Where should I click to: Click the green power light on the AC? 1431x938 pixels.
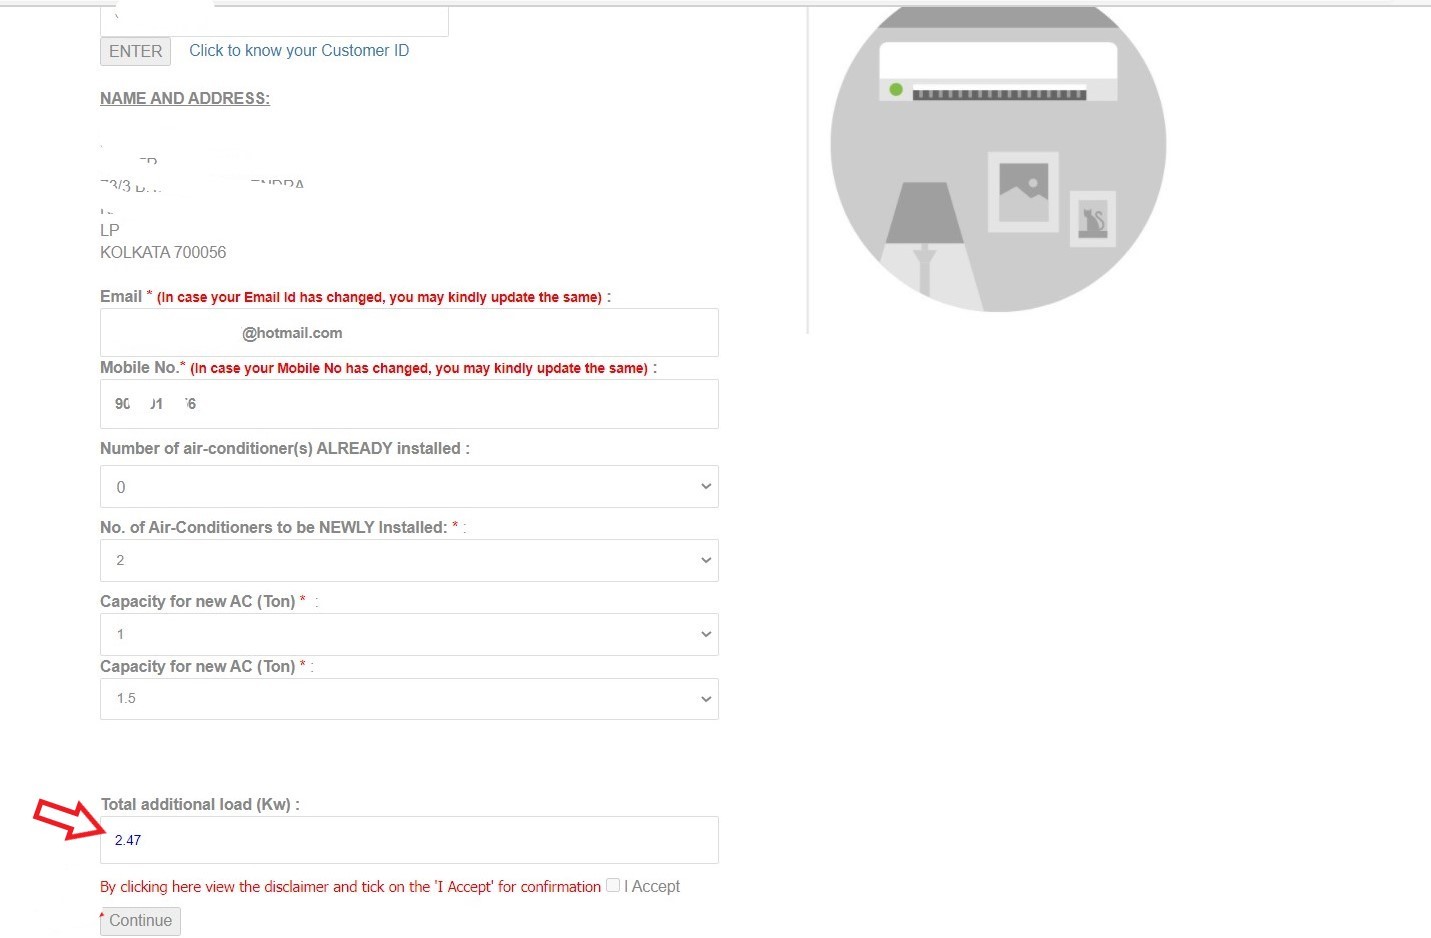[x=896, y=90]
